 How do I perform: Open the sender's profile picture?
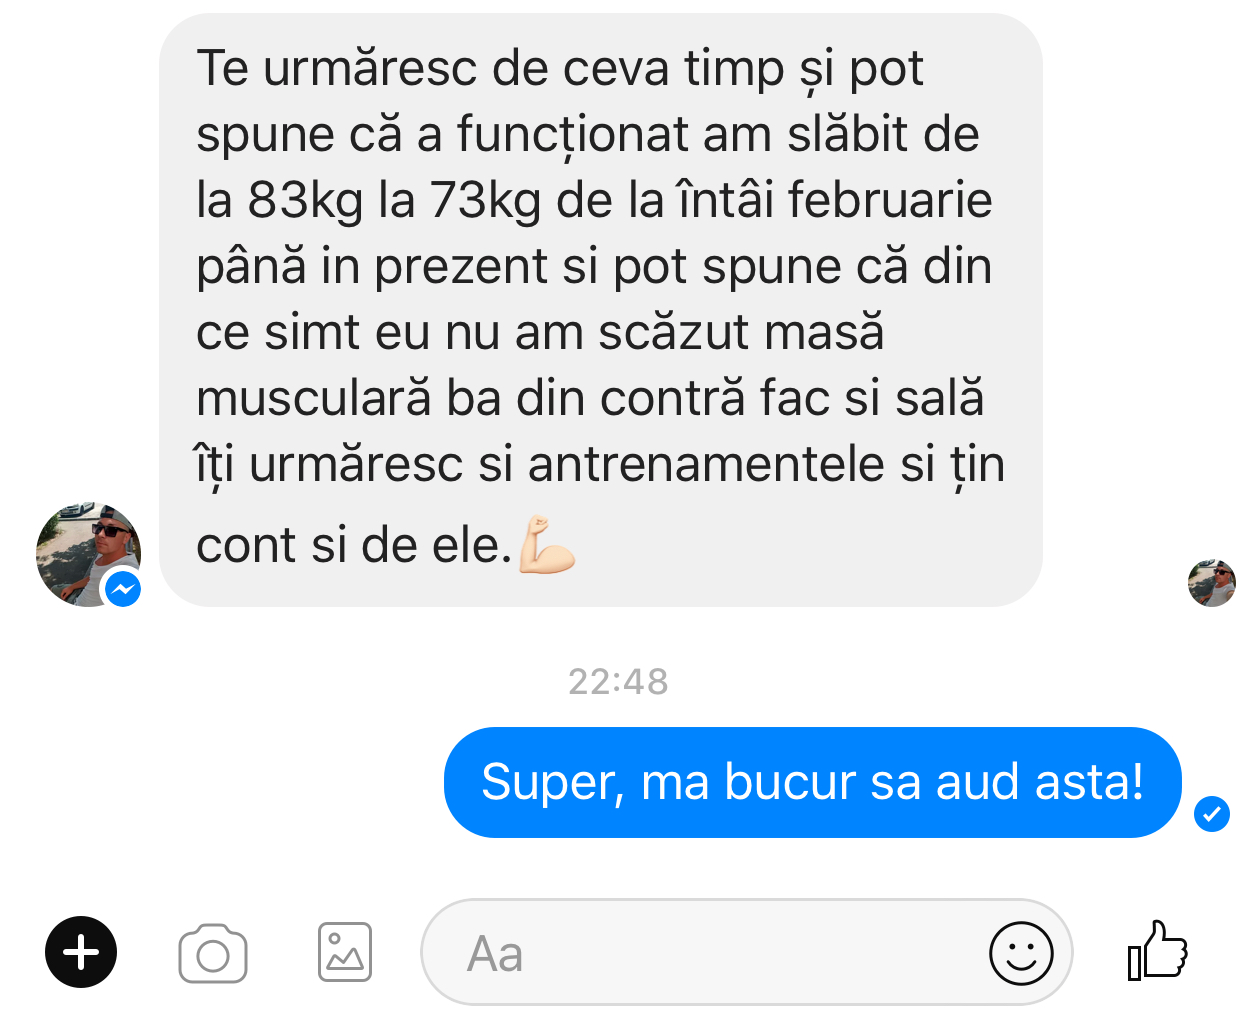[x=88, y=554]
